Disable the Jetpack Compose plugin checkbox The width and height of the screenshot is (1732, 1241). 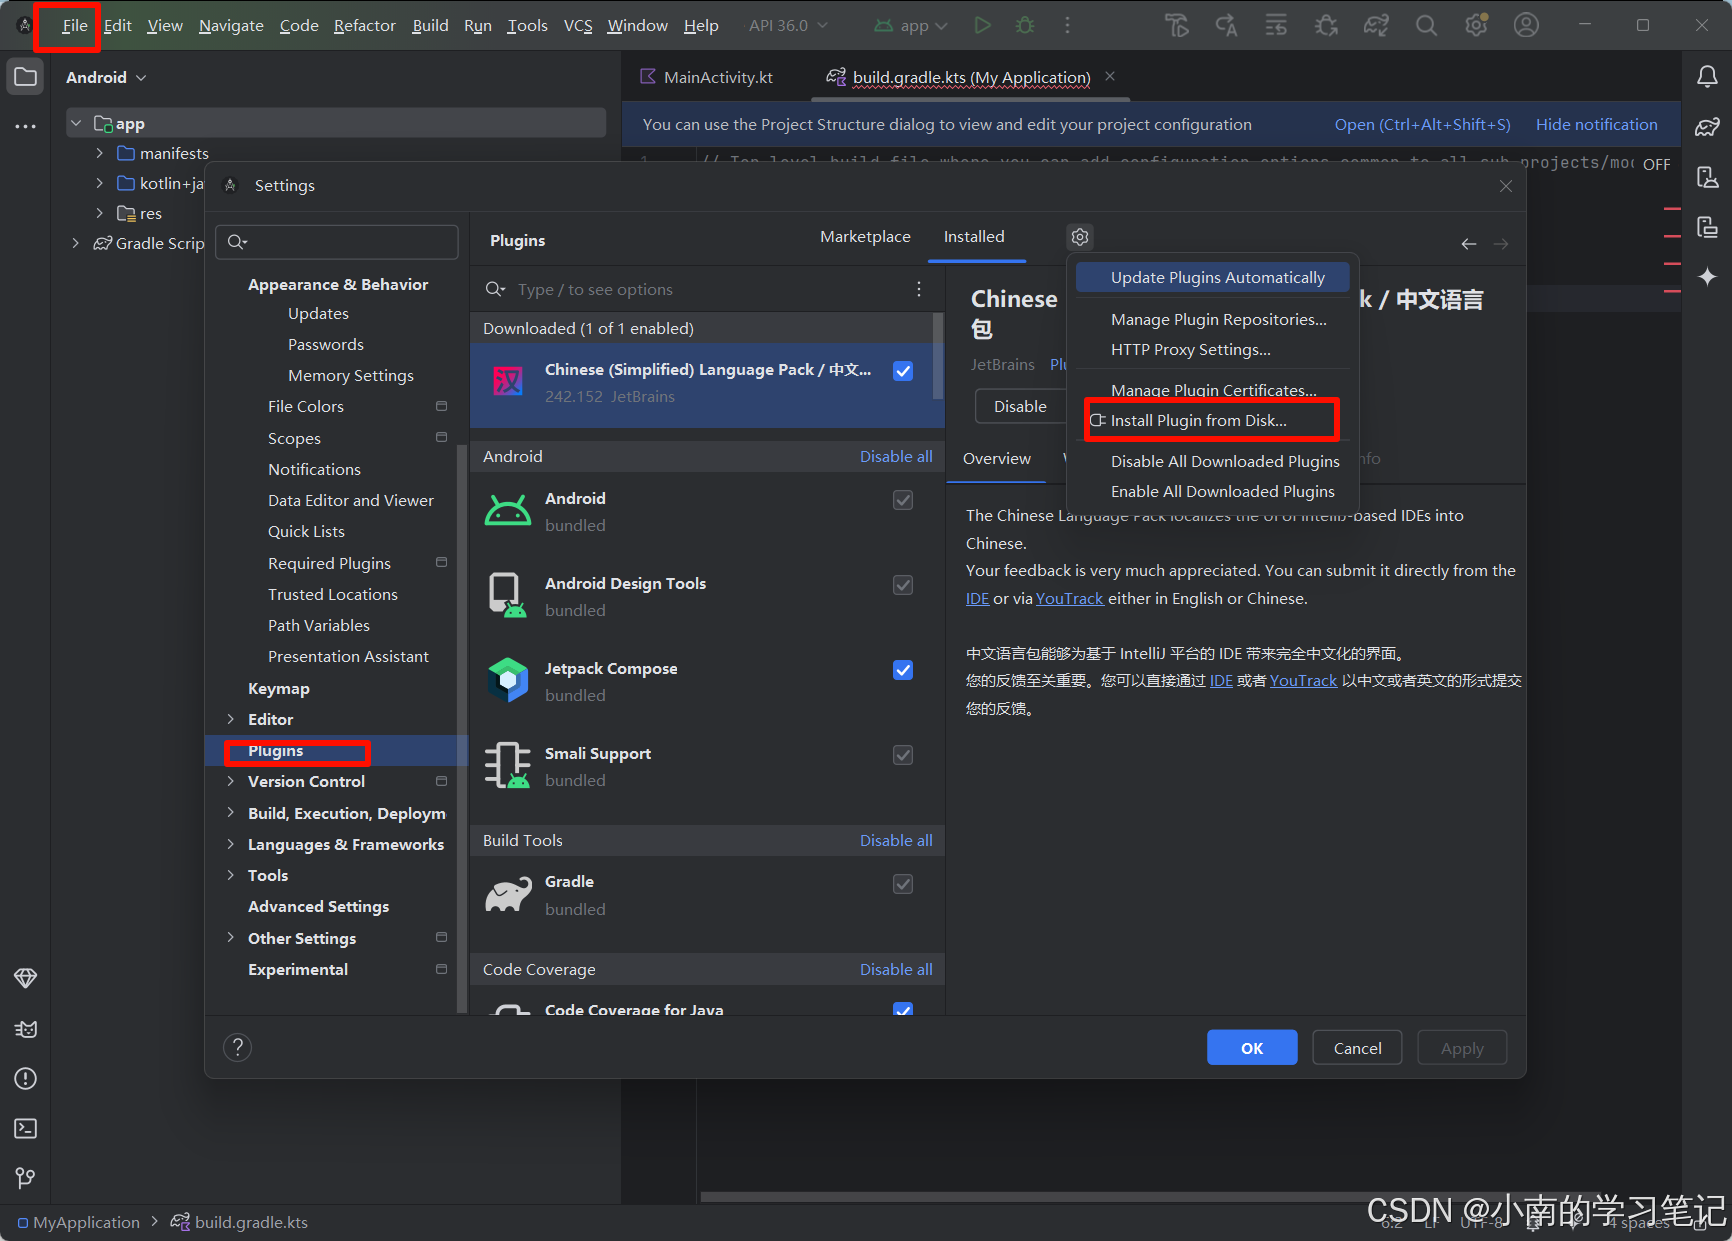903,670
